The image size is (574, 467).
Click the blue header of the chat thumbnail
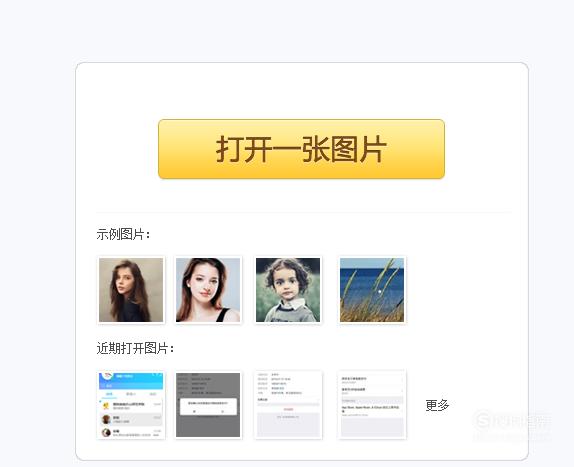click(131, 381)
